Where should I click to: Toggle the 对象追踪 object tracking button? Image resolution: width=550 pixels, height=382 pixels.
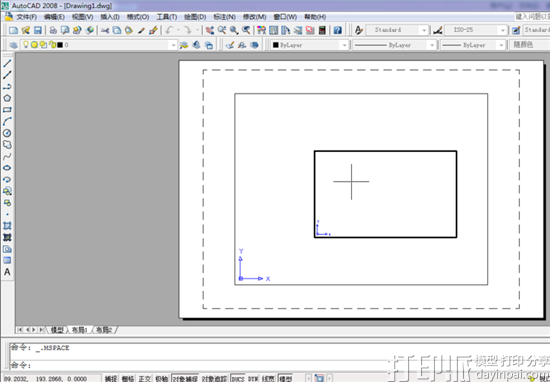pyautogui.click(x=214, y=378)
